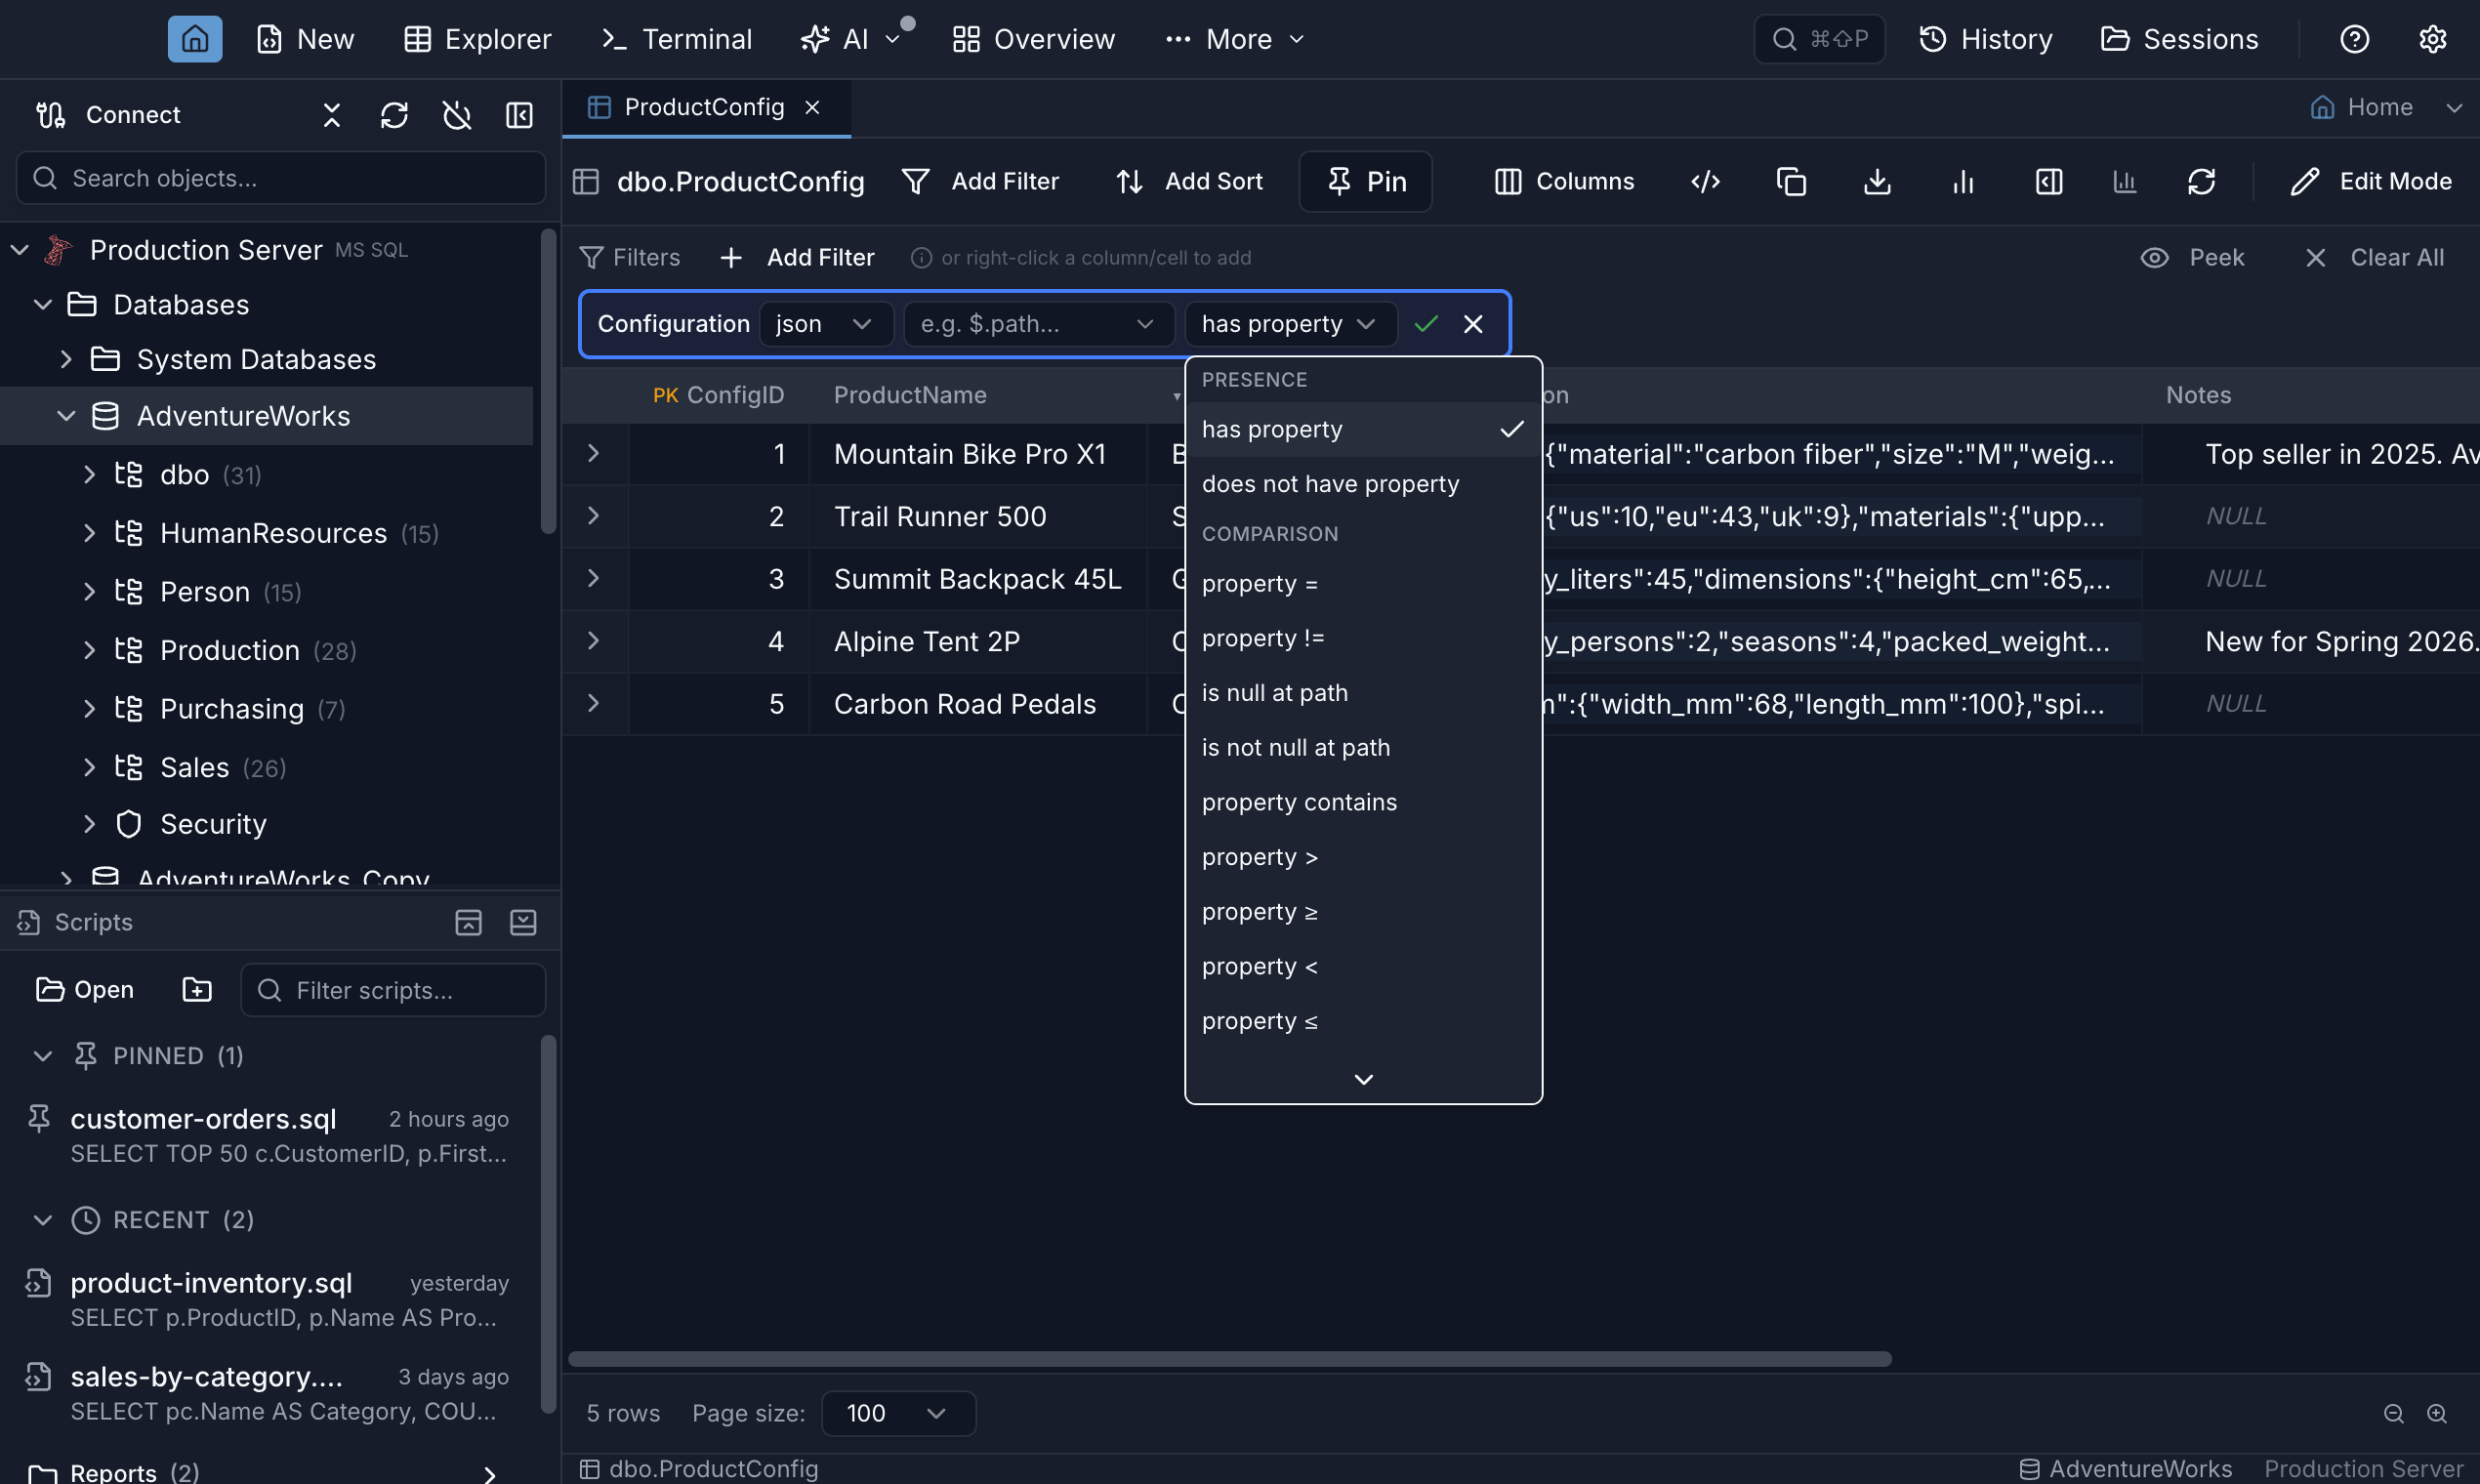Image resolution: width=2480 pixels, height=1484 pixels.
Task: Expand the System Databases folder
Action: point(66,359)
